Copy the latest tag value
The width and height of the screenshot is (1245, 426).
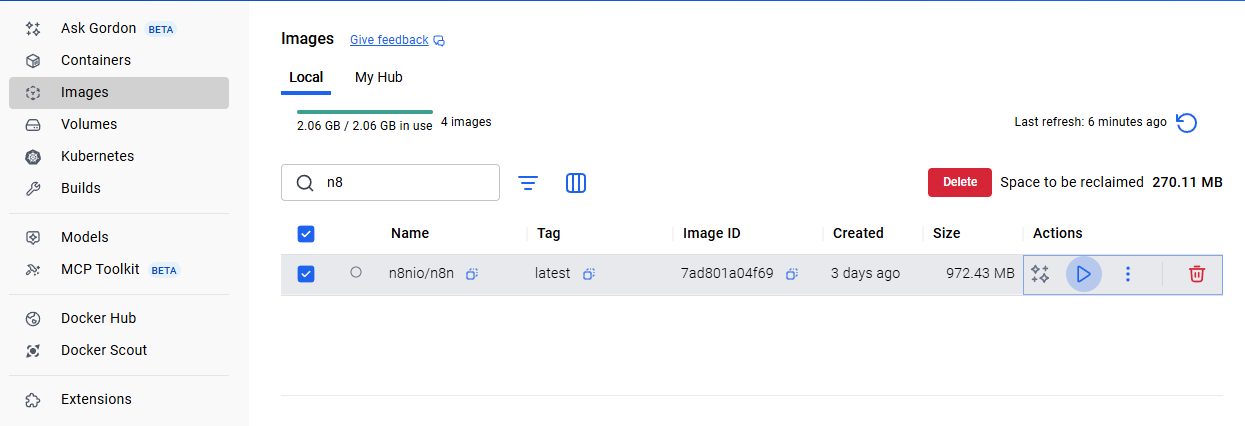[590, 274]
